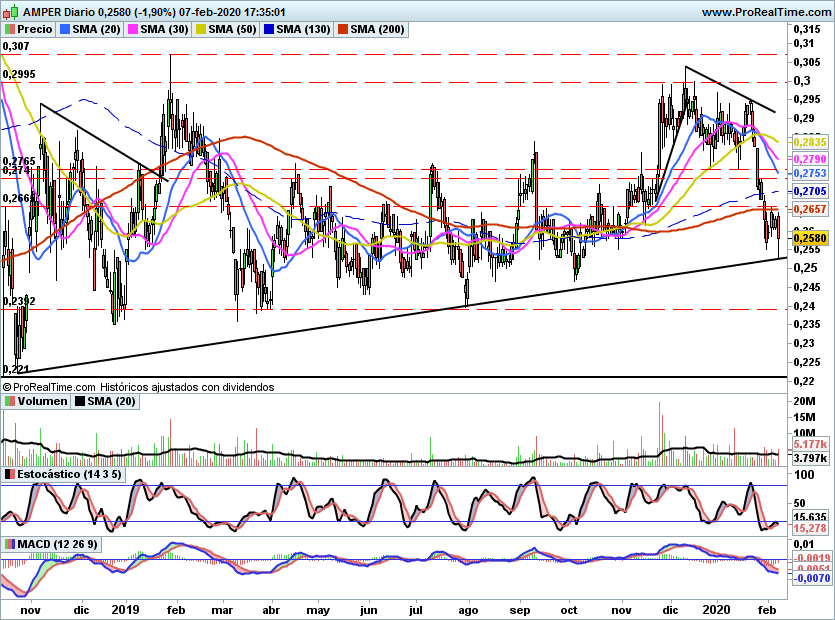
Task: Click the SMA (50) yellow legend swatch
Action: pyautogui.click(x=201, y=29)
